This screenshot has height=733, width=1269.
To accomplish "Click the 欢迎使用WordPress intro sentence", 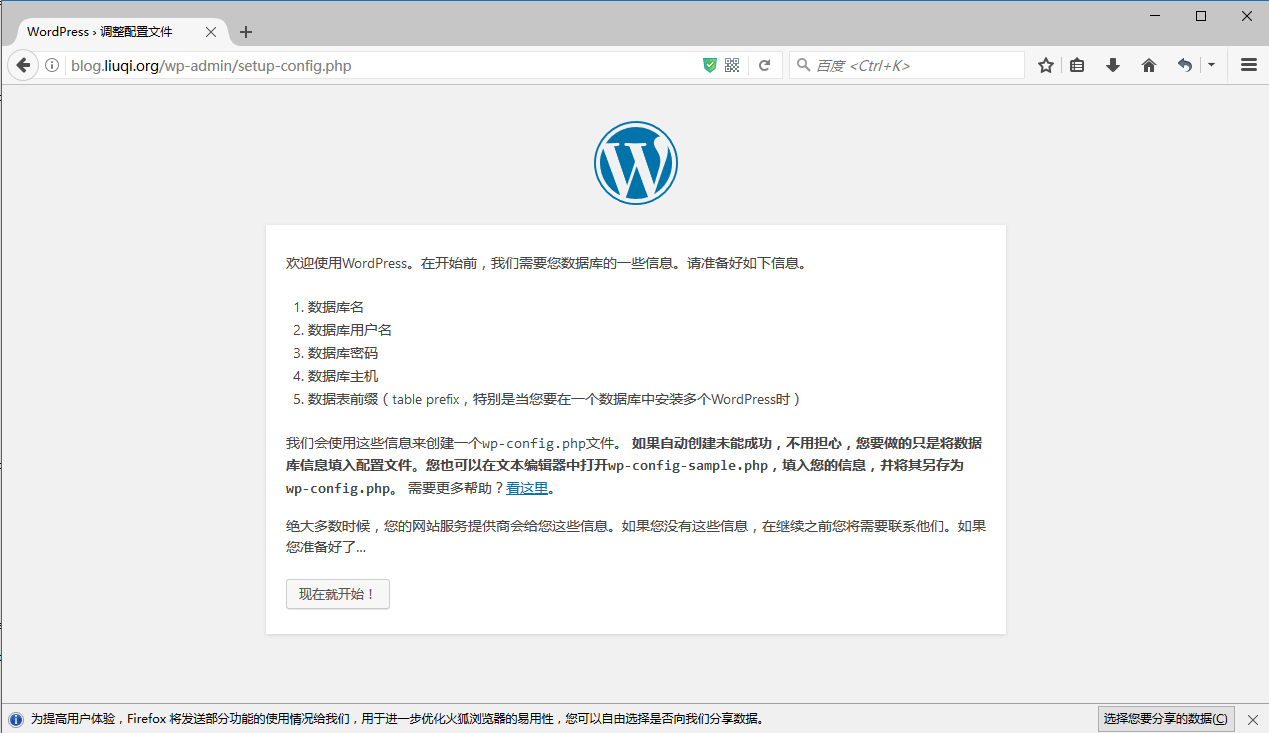I will pyautogui.click(x=546, y=264).
